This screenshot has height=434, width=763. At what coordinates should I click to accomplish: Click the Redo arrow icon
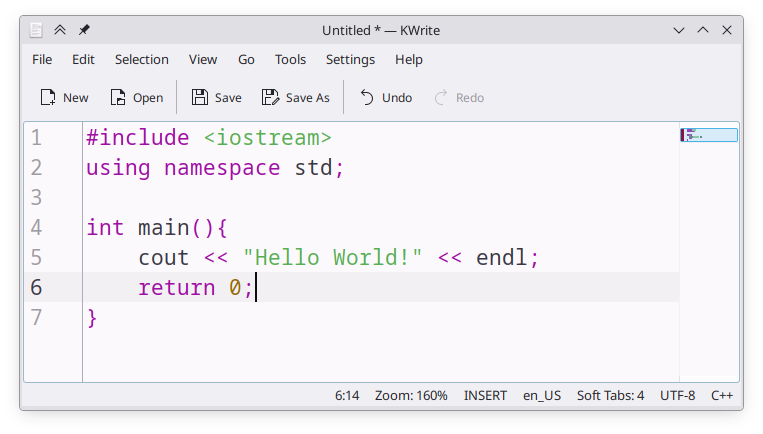pyautogui.click(x=441, y=98)
